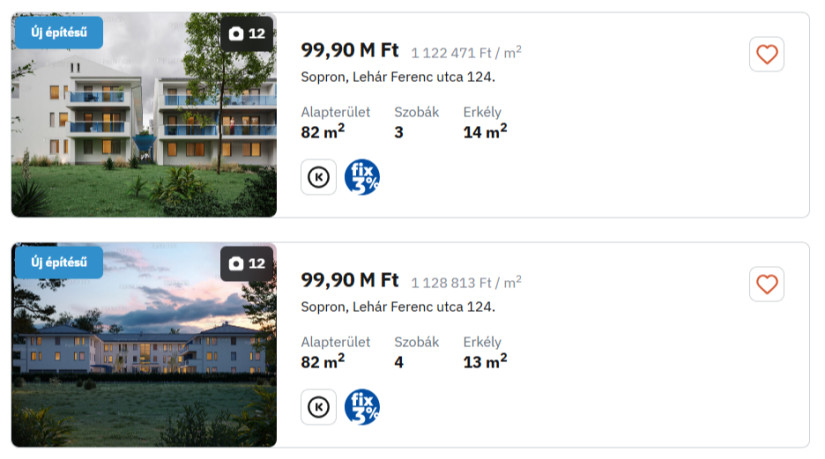Open the second listing's Sopron, Lehár Ferenc utca address
Image resolution: width=825 pixels, height=459 pixels.
(398, 307)
